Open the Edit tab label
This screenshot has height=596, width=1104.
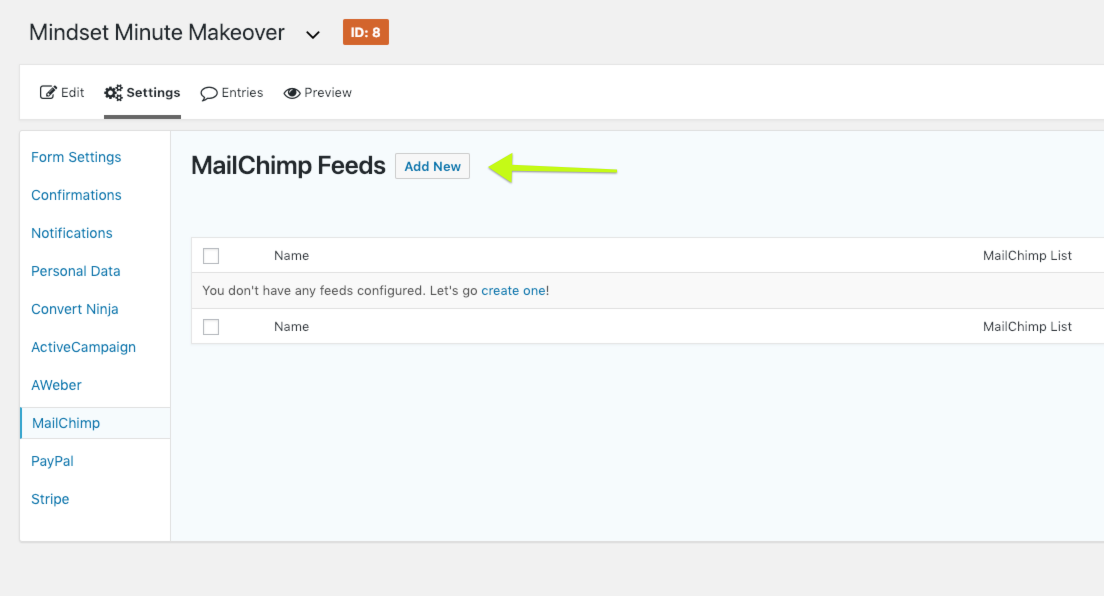72,92
